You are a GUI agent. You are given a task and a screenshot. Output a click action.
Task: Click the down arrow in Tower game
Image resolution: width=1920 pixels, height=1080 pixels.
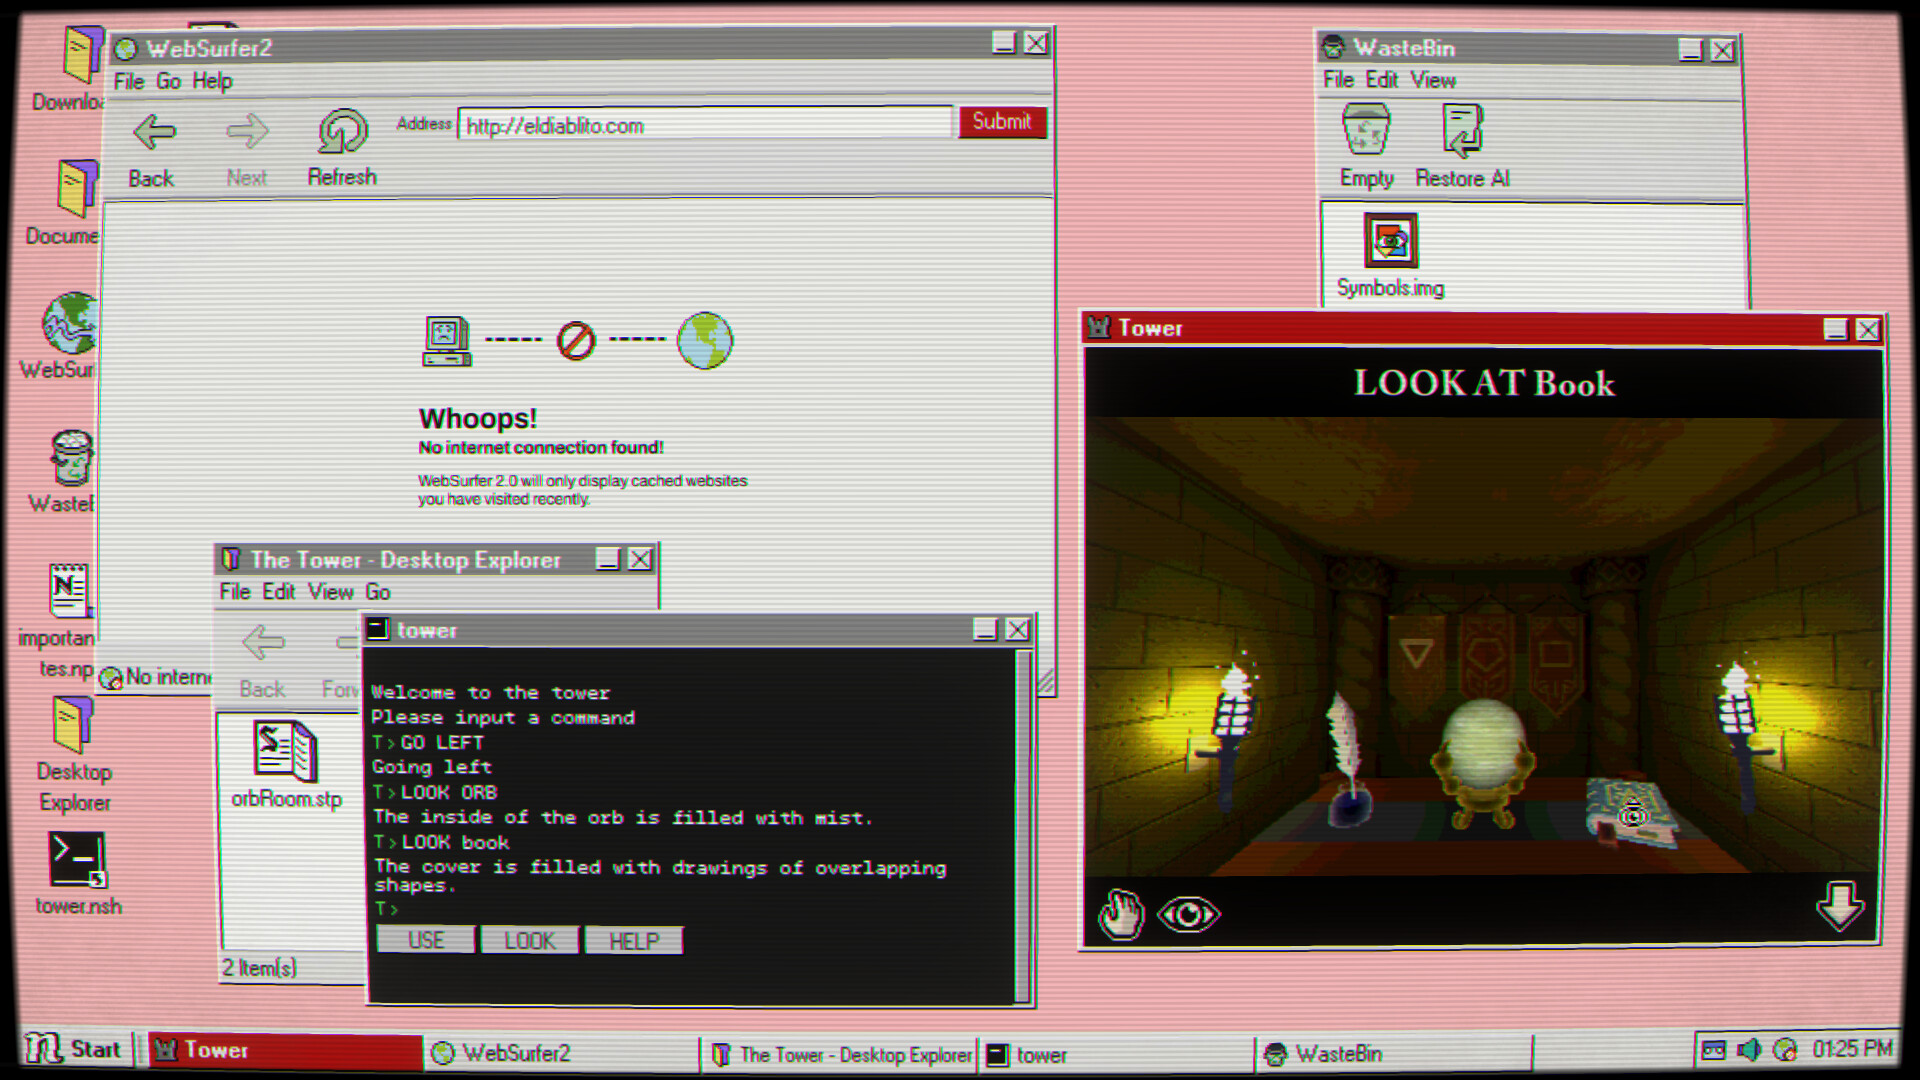[1839, 906]
